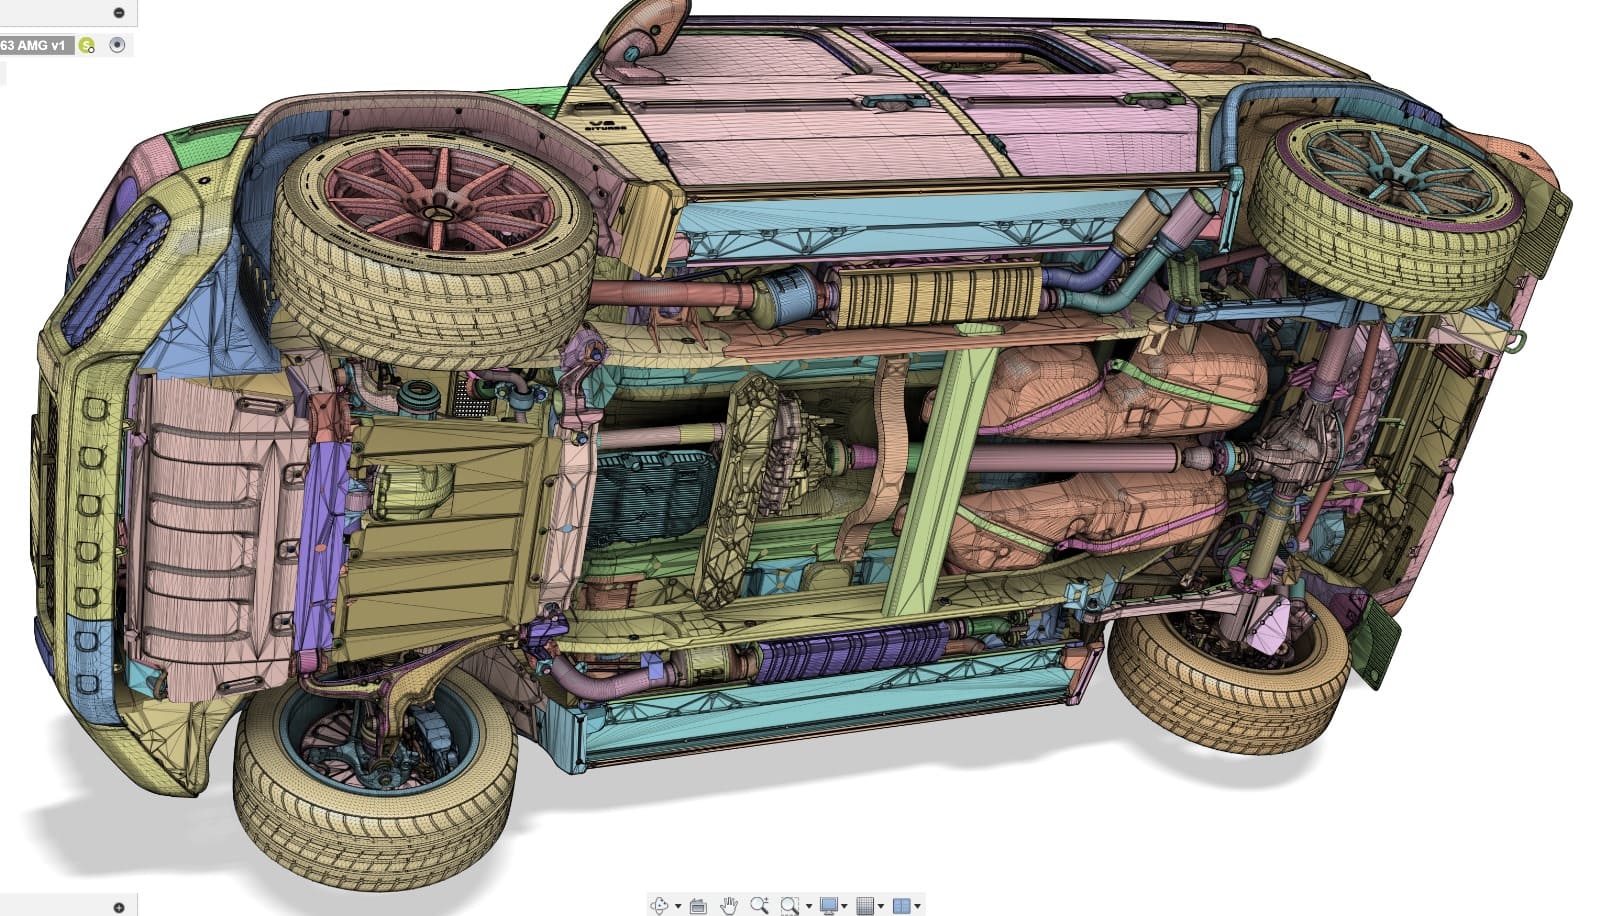Activate the Pan hand tool
Image resolution: width=1600 pixels, height=916 pixels.
coord(729,906)
